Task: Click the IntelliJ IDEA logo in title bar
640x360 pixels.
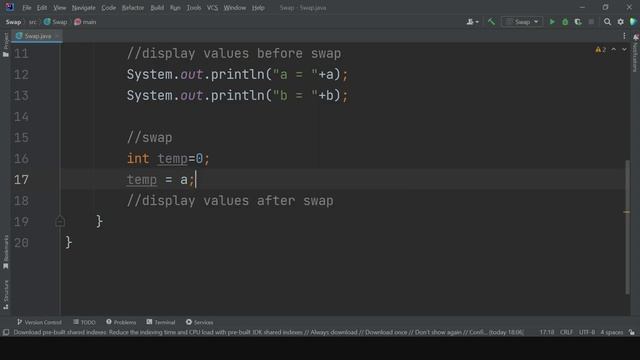Action: point(9,7)
